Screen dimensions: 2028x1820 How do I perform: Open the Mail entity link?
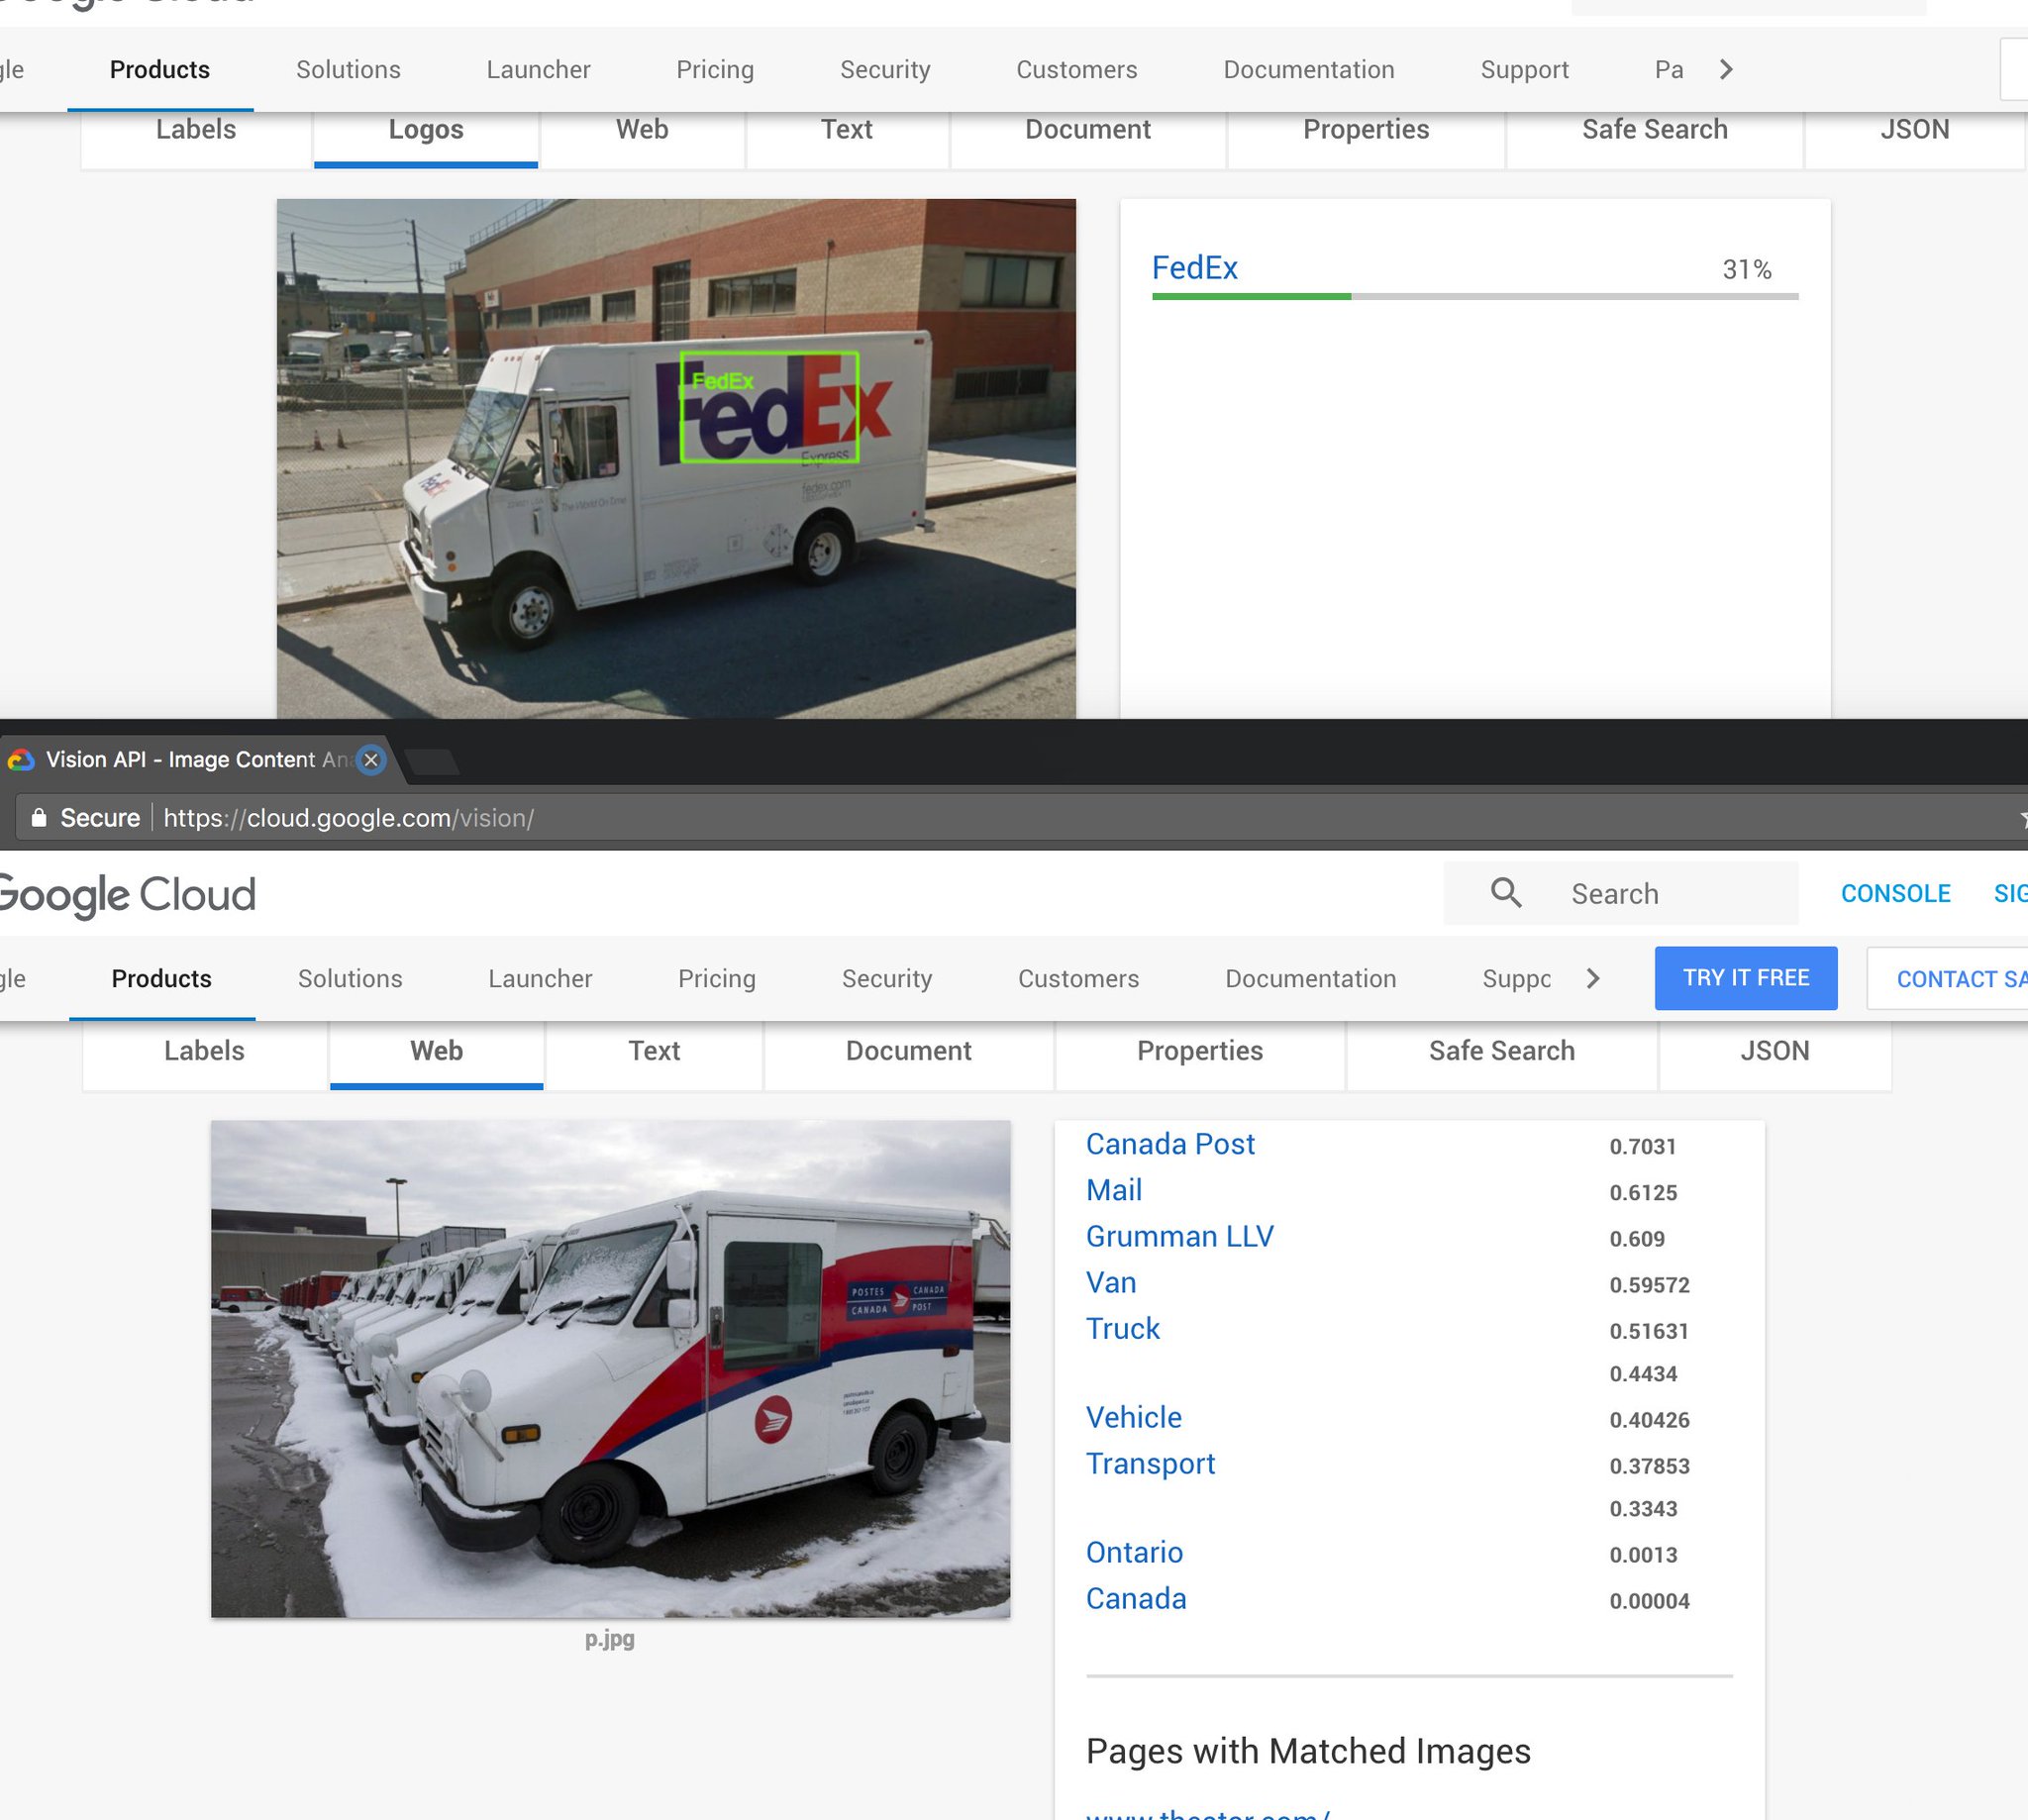[x=1114, y=1190]
